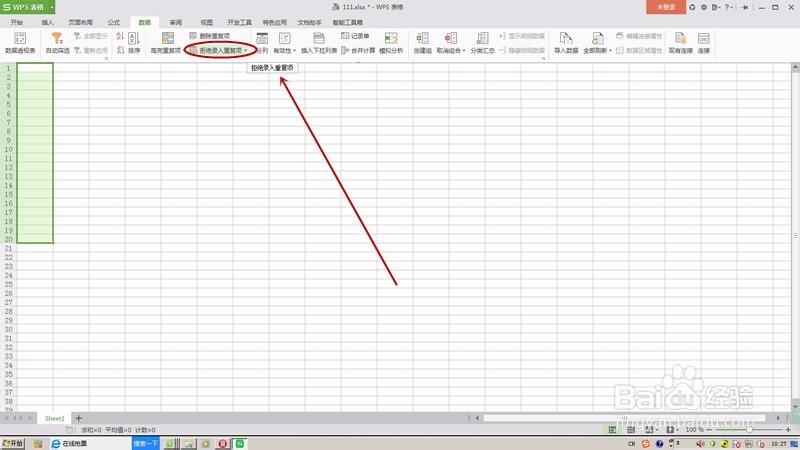Click the 有效性 data validation icon
Image resolution: width=800 pixels, height=450 pixels.
pyautogui.click(x=284, y=40)
